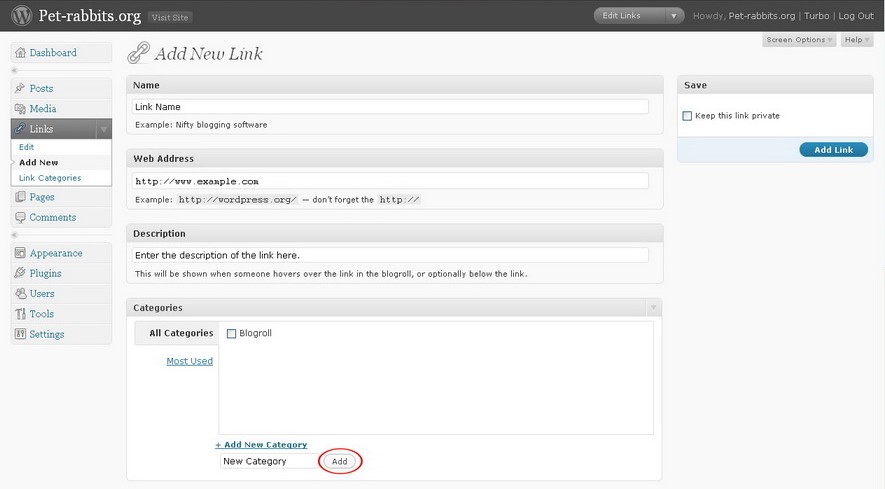Click the WordPress logo icon
Image resolution: width=885 pixels, height=489 pixels.
(22, 15)
